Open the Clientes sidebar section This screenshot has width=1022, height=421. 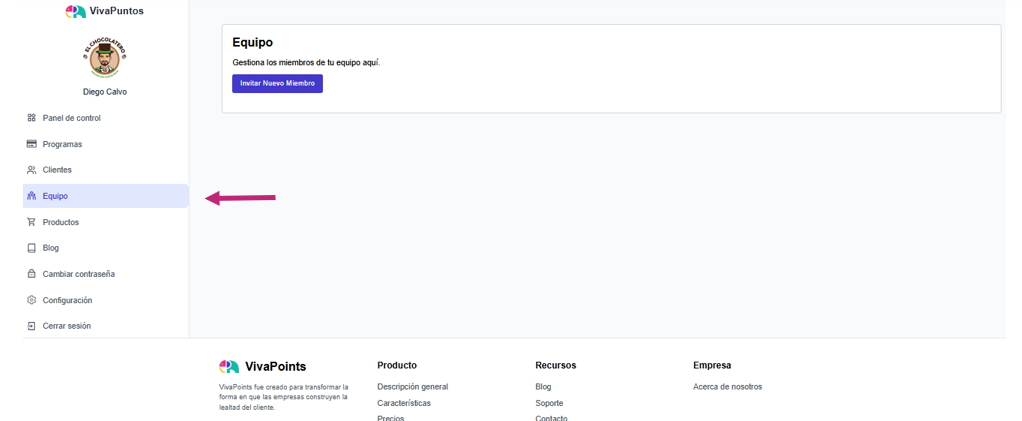106,170
